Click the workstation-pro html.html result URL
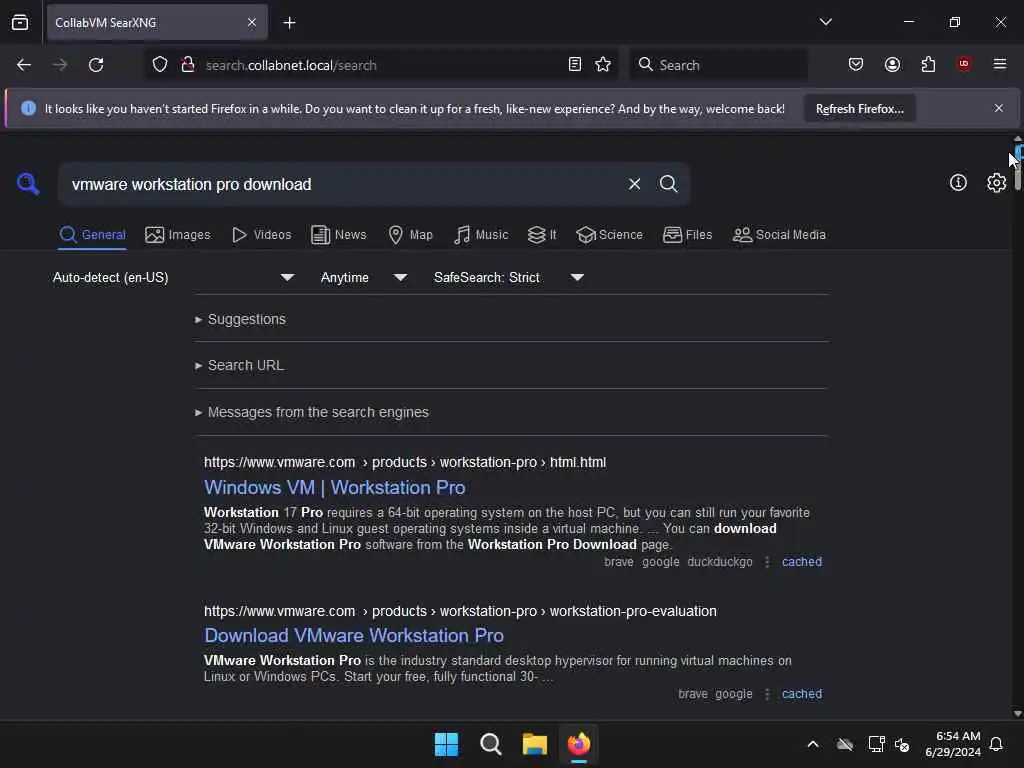1024x768 pixels. point(405,462)
